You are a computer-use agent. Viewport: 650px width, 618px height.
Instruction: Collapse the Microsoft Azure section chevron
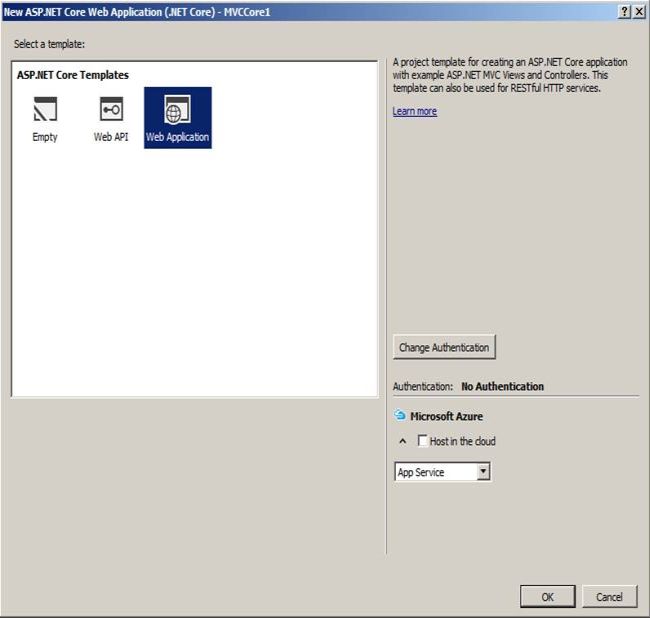(403, 441)
